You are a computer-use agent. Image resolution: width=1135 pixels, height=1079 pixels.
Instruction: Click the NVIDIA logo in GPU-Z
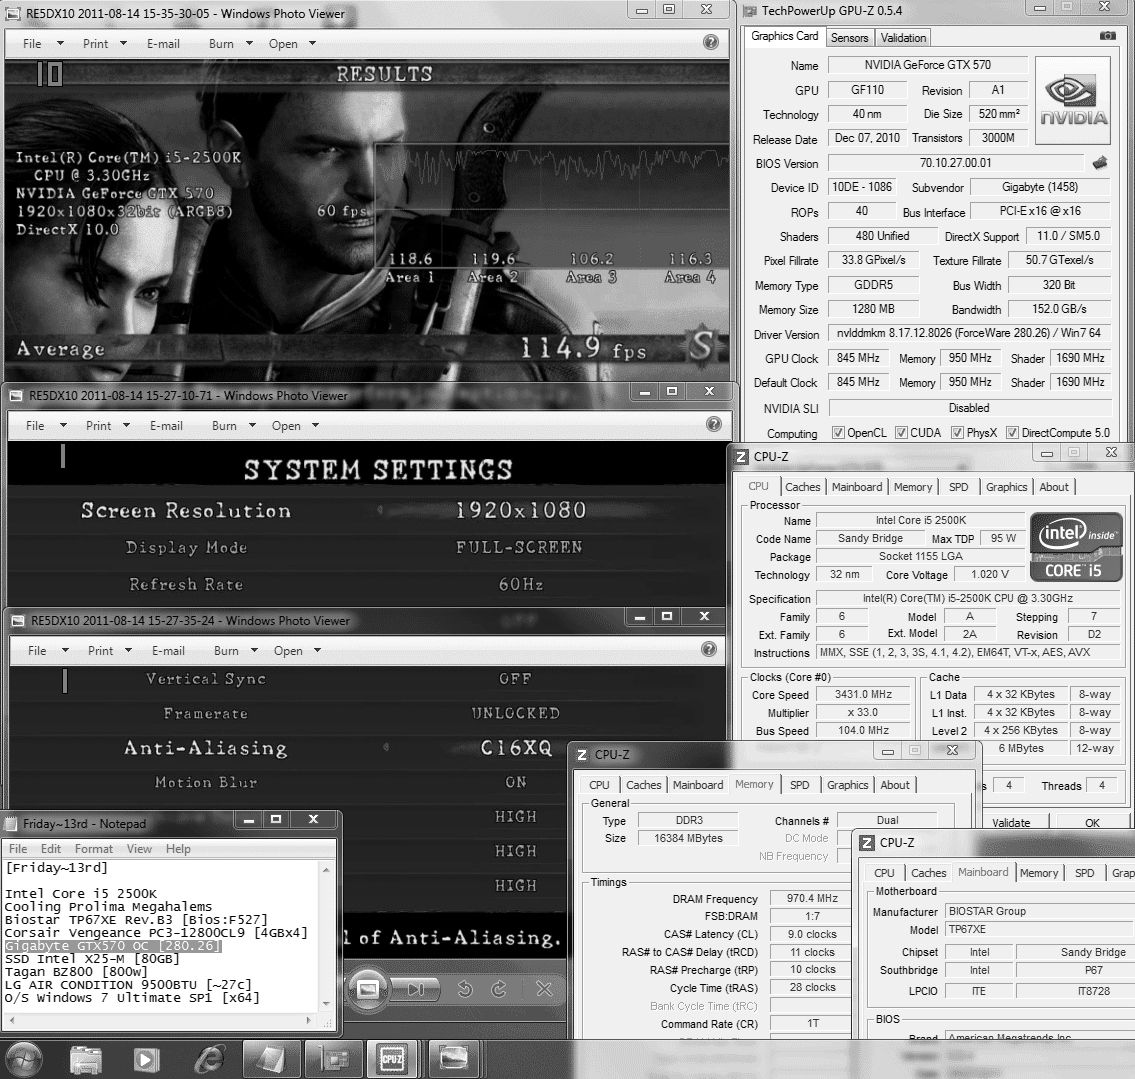(x=1073, y=102)
